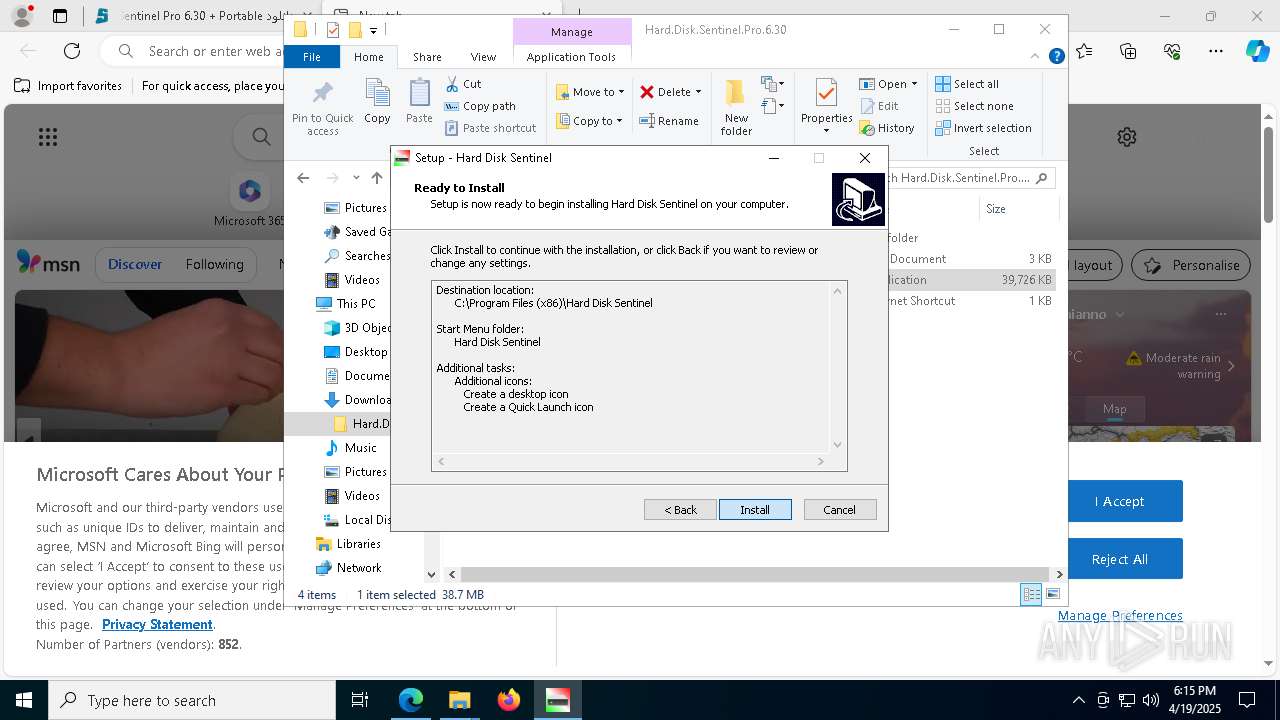The height and width of the screenshot is (720, 1280).
Task: Click Explorer navigation back arrow
Action: (x=303, y=178)
